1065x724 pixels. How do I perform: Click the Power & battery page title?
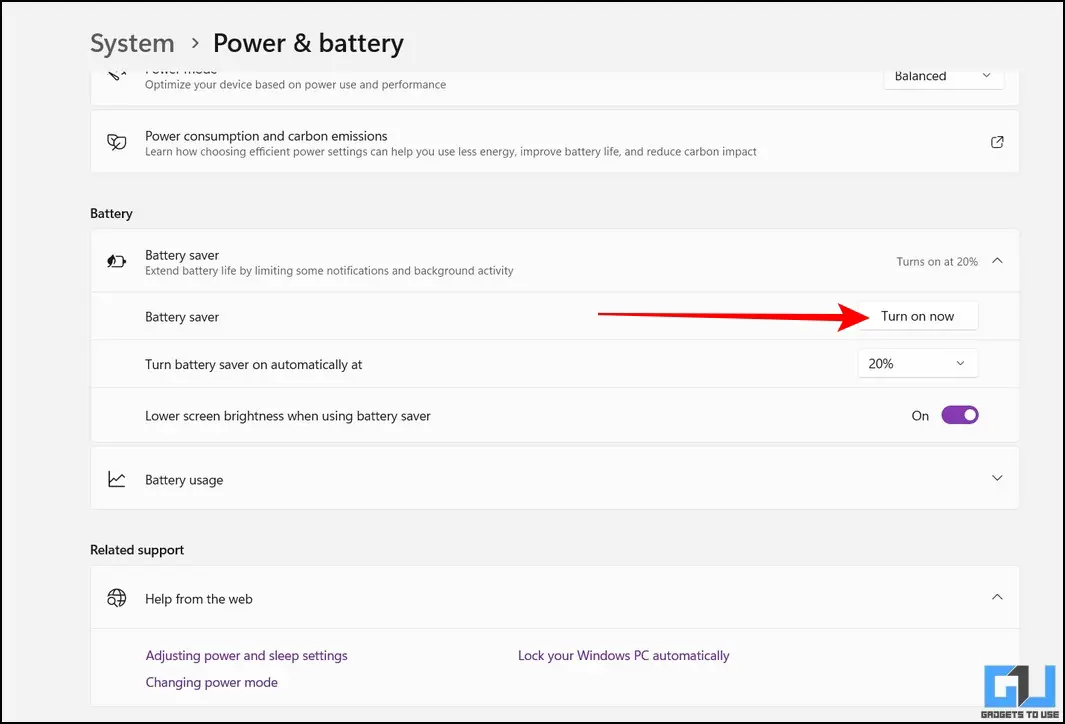pos(308,43)
